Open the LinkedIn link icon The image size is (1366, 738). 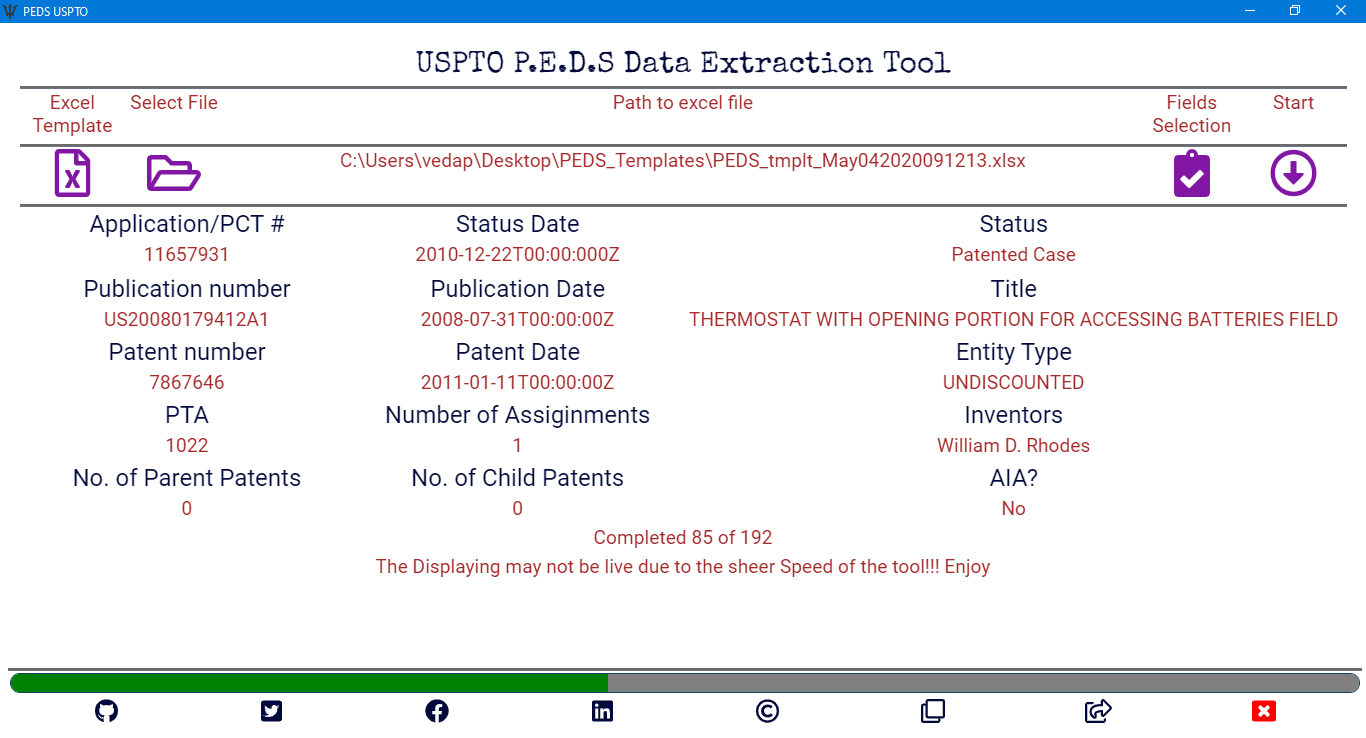tap(602, 711)
